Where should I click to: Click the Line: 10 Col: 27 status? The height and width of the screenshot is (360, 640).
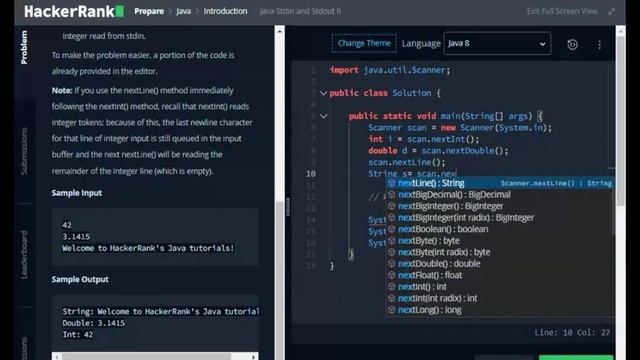pyautogui.click(x=572, y=333)
